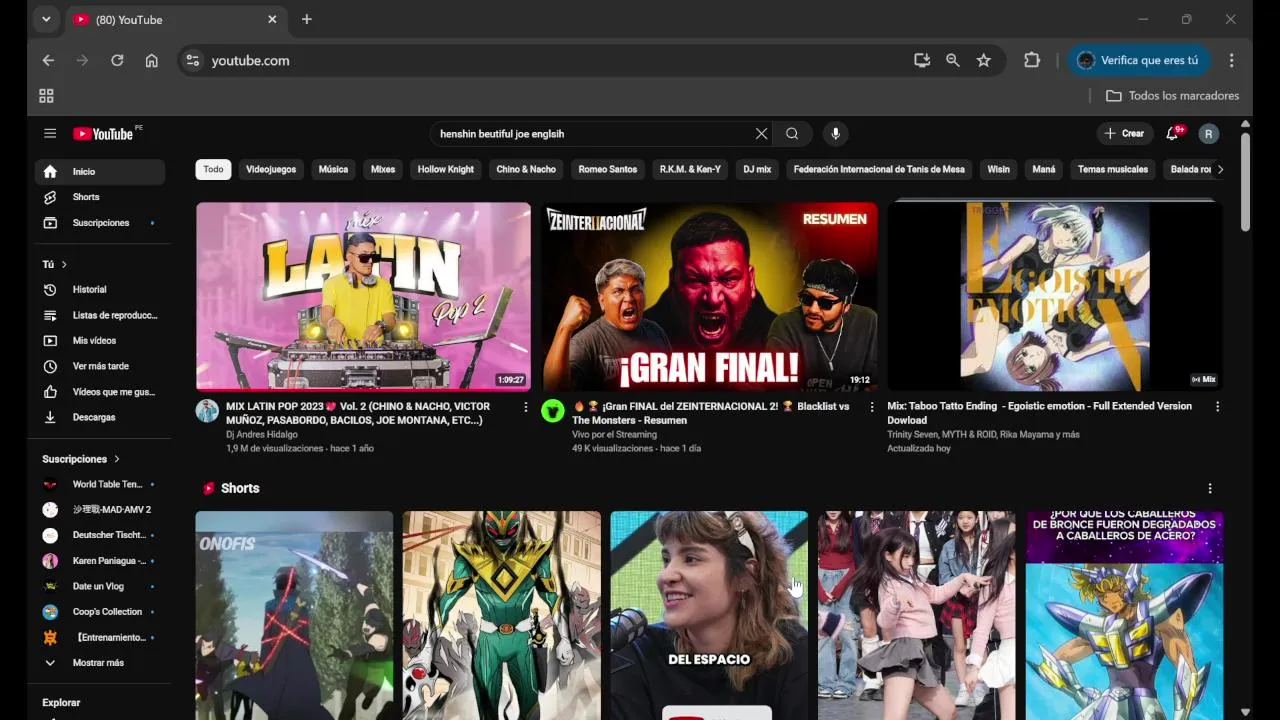Image resolution: width=1280 pixels, height=720 pixels.
Task: Clear the search box with the X
Action: pos(761,134)
